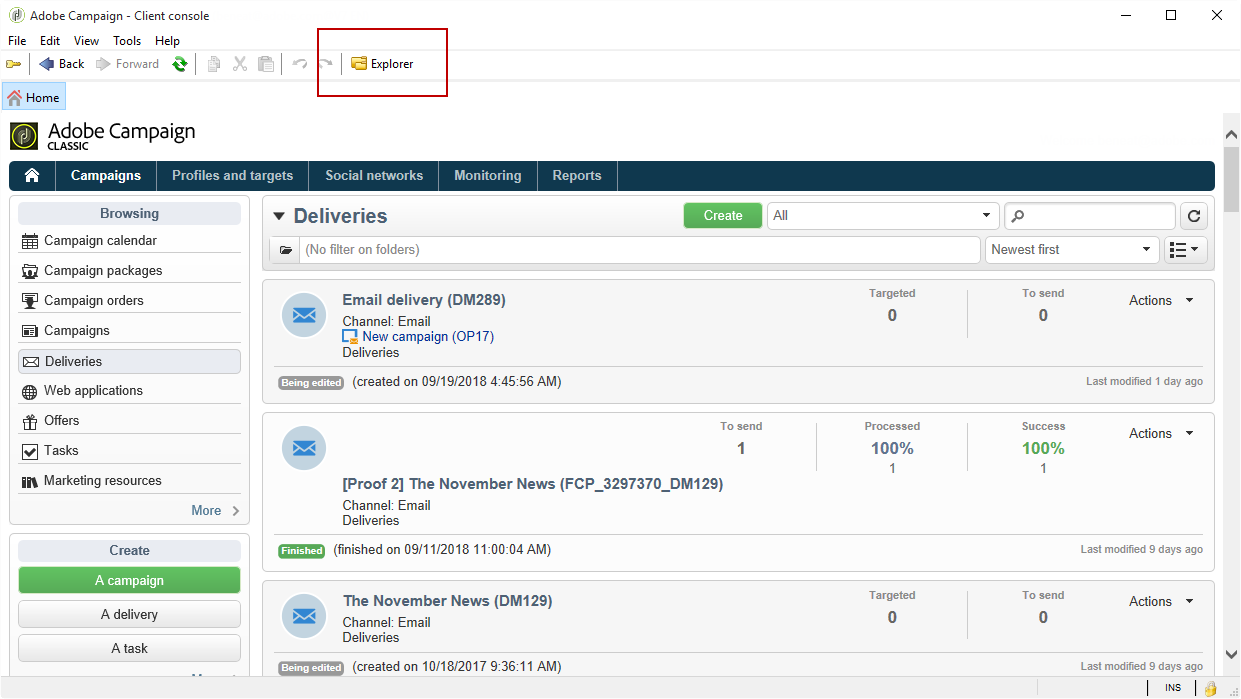
Task: Open Campaign packages in Browsing panel
Action: tap(129, 270)
